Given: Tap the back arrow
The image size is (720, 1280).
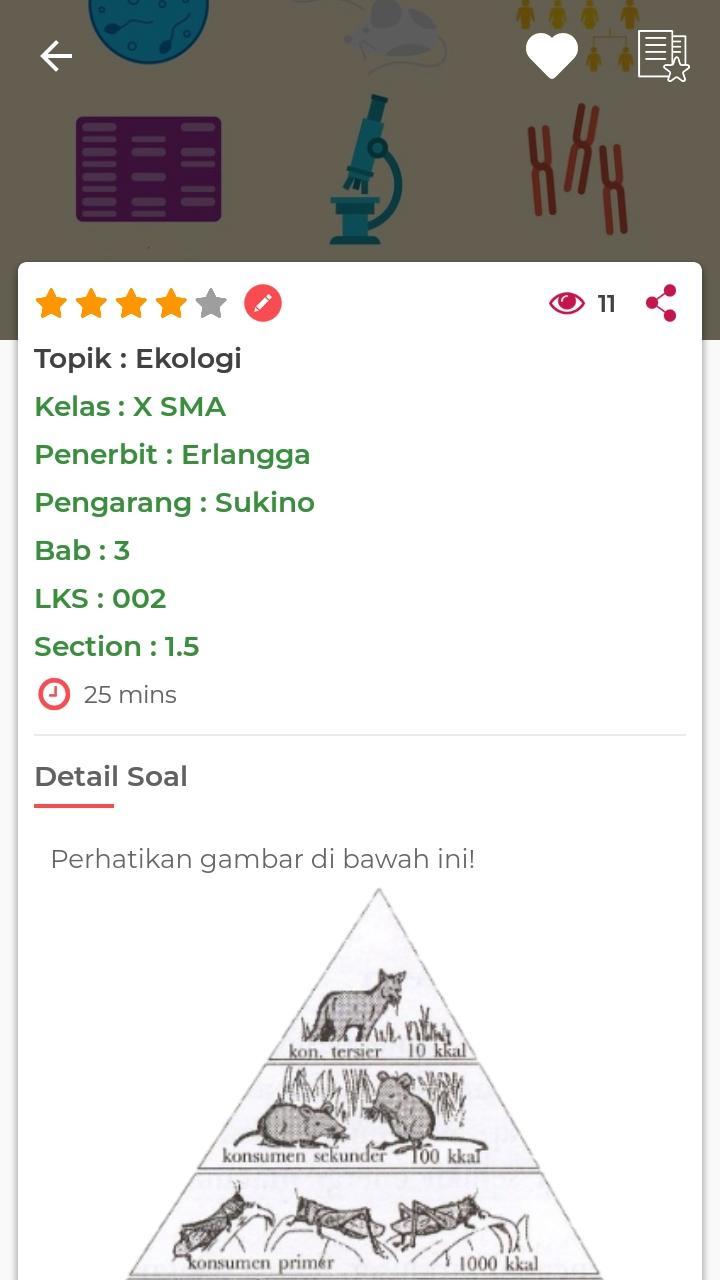Looking at the screenshot, I should [x=56, y=56].
